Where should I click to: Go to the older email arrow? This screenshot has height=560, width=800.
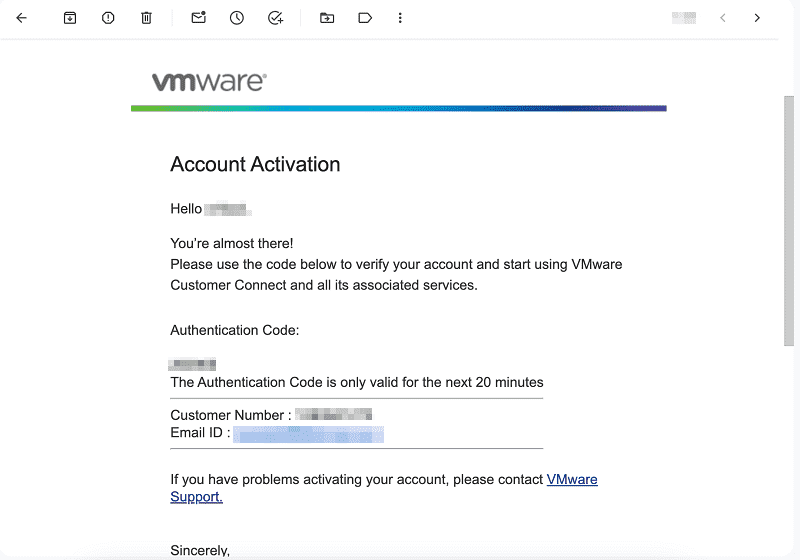(757, 18)
